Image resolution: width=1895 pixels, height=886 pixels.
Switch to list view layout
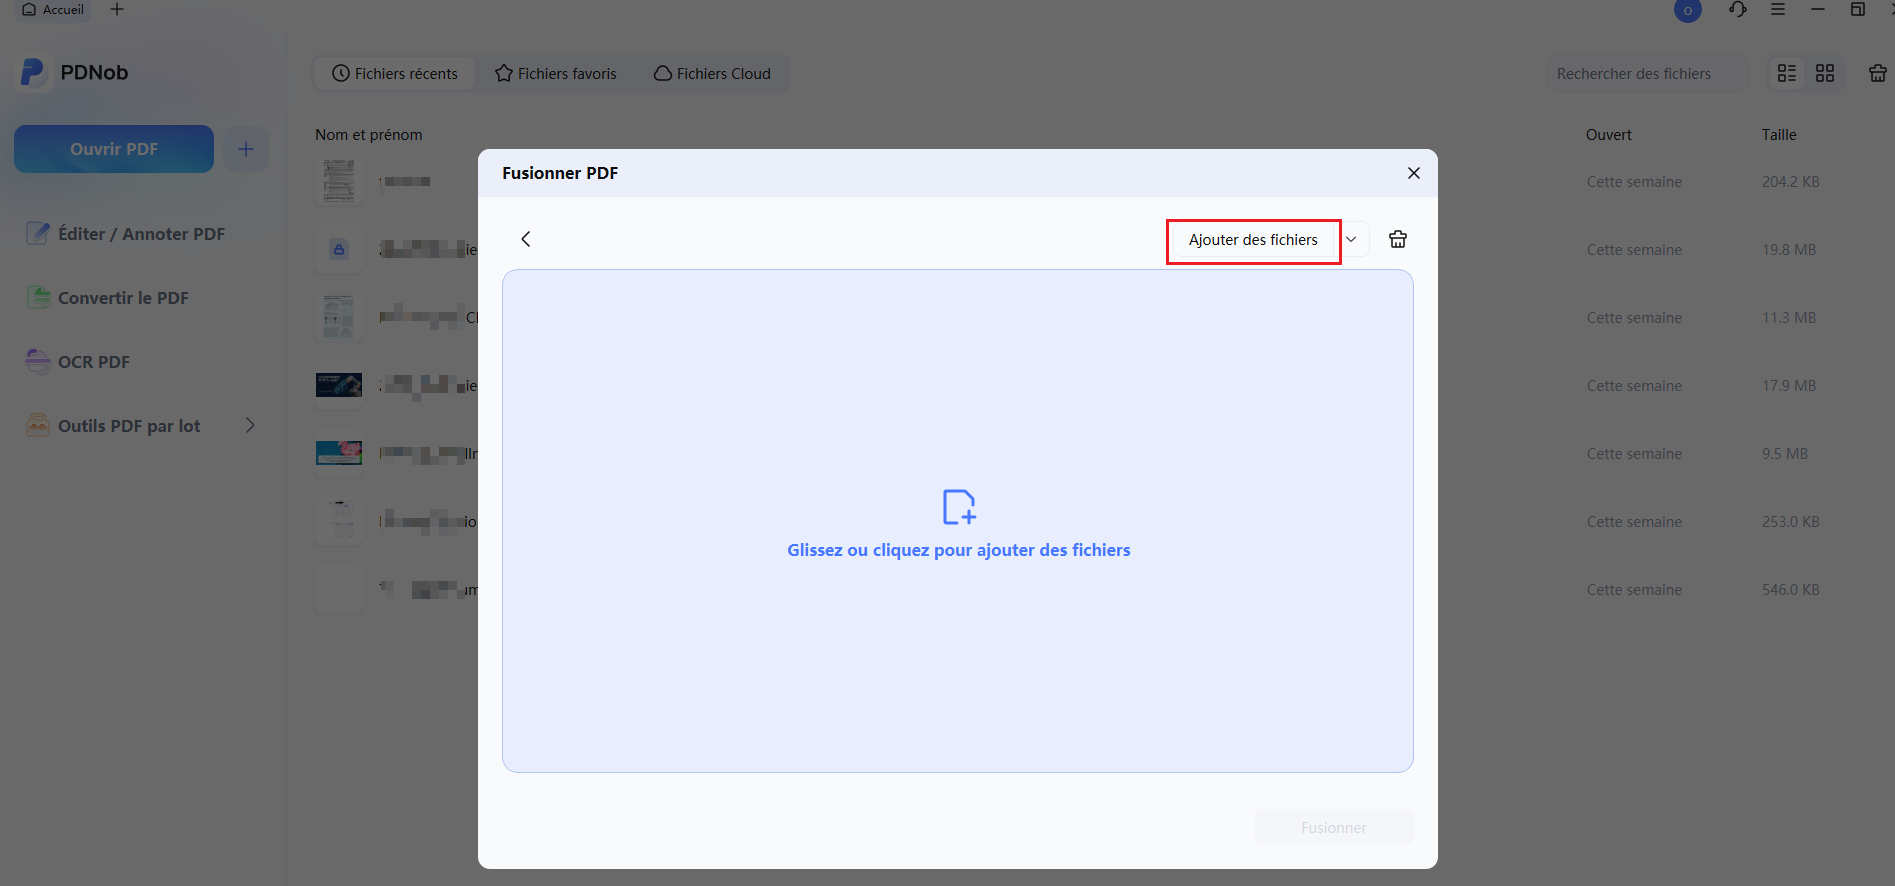click(1787, 73)
